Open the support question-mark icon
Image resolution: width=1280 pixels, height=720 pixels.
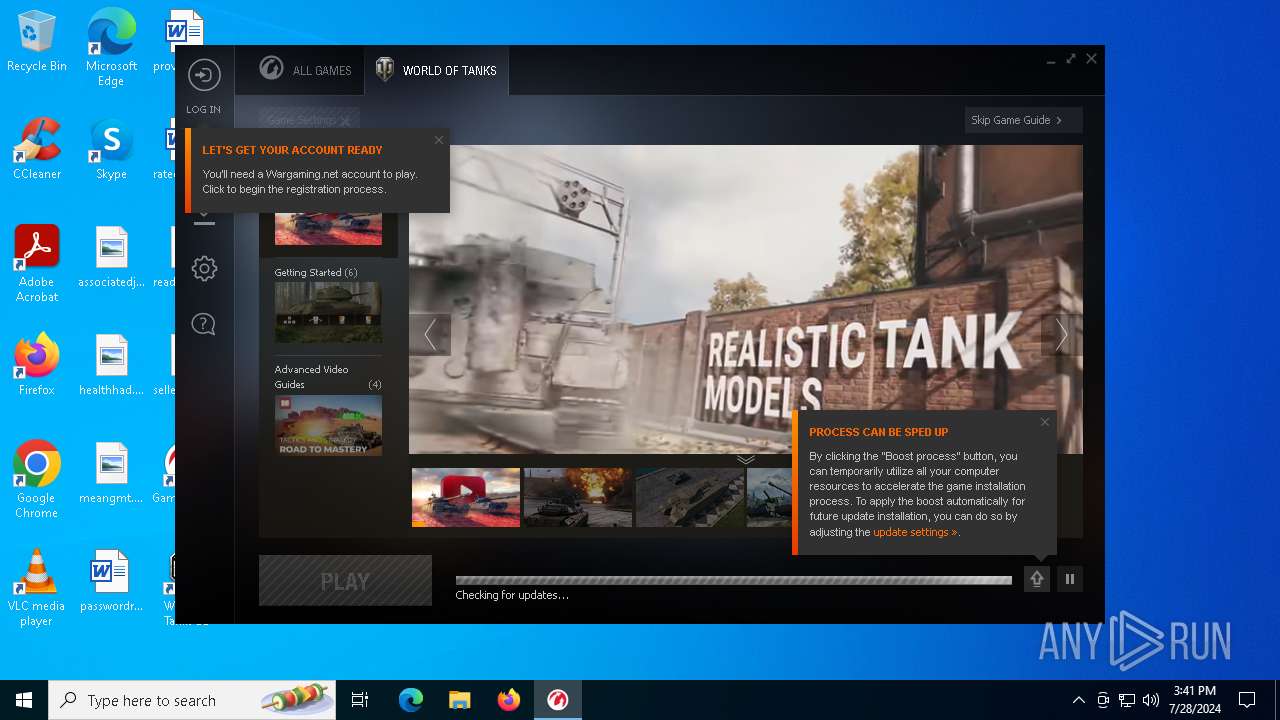coord(204,324)
